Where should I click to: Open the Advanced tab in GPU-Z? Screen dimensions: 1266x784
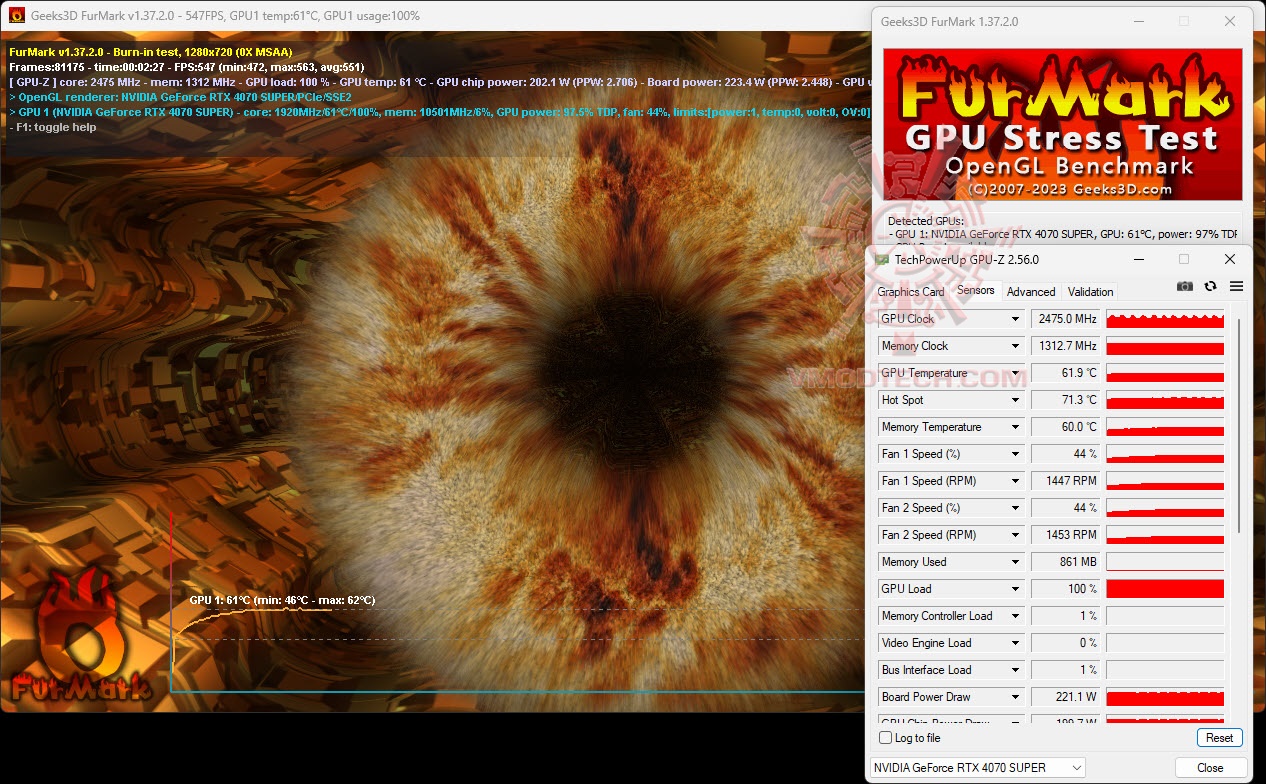click(1031, 292)
